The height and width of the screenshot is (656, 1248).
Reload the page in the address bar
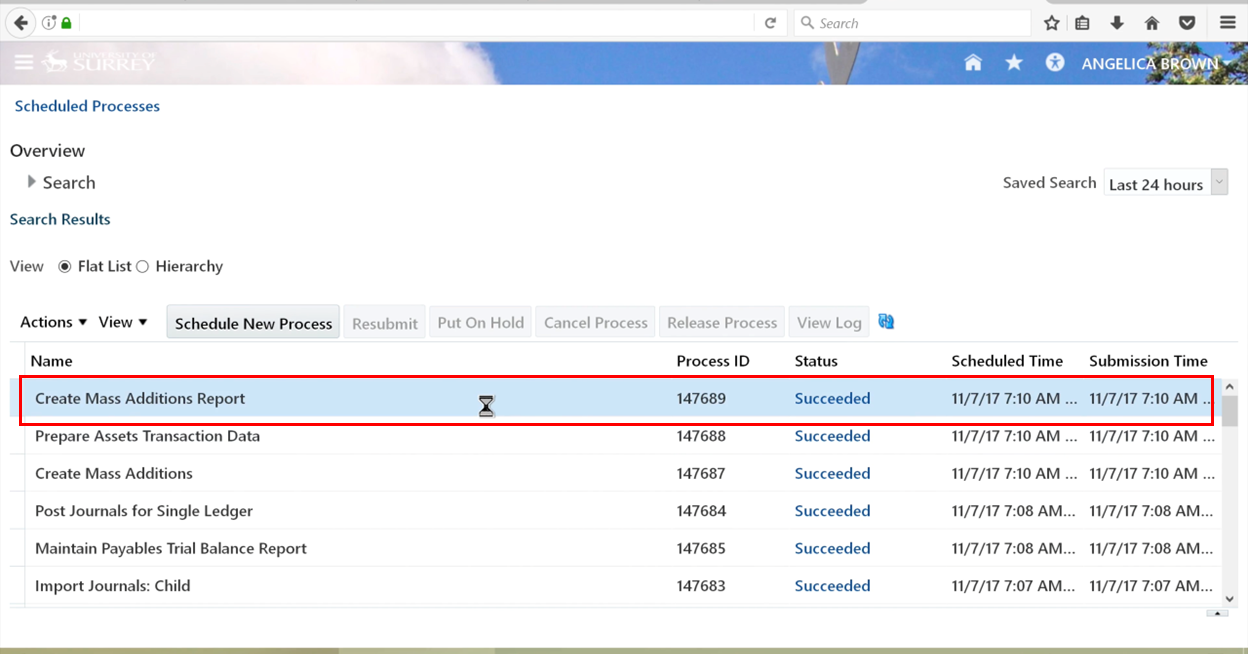pyautogui.click(x=770, y=23)
